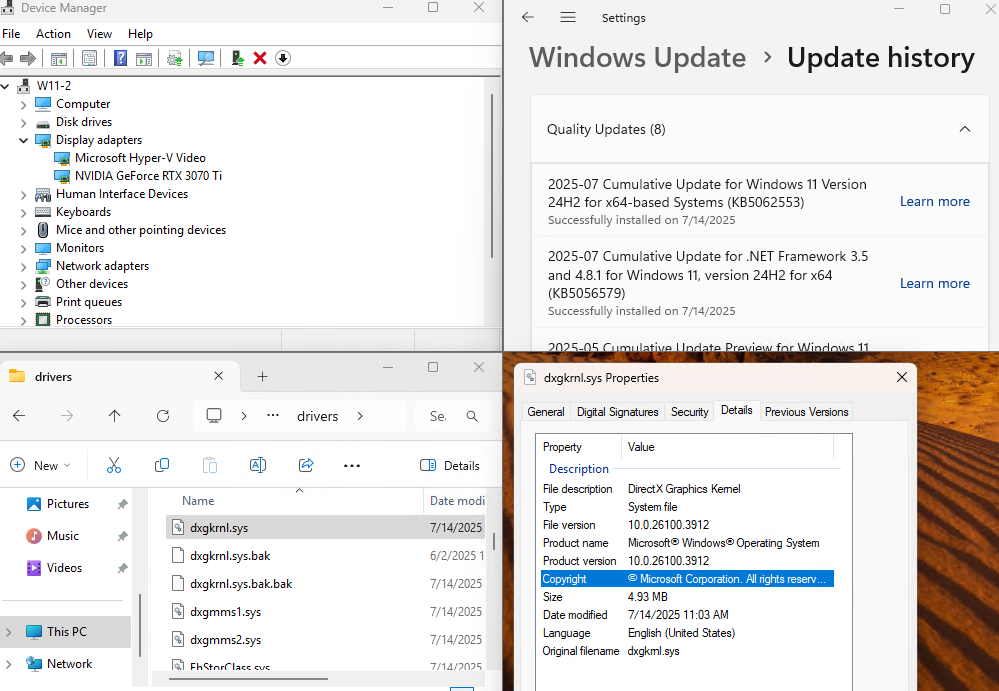999x691 pixels.
Task: Select NVIDIA GeForce RTX 3070 Ti device
Action: point(148,176)
